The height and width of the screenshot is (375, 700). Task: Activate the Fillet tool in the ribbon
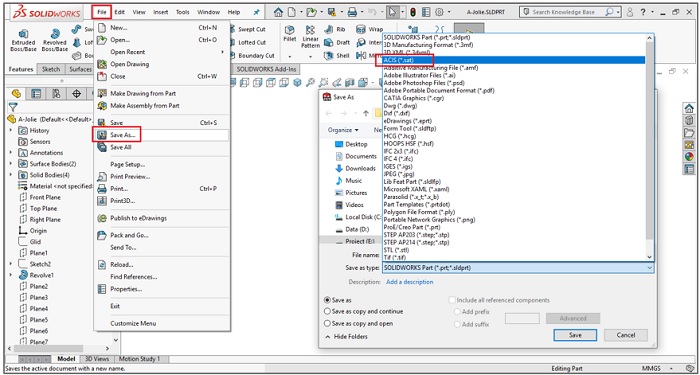[290, 33]
